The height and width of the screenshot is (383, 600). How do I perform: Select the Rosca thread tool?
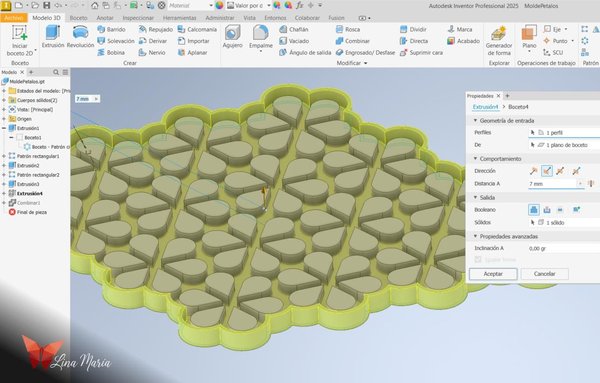[x=347, y=29]
